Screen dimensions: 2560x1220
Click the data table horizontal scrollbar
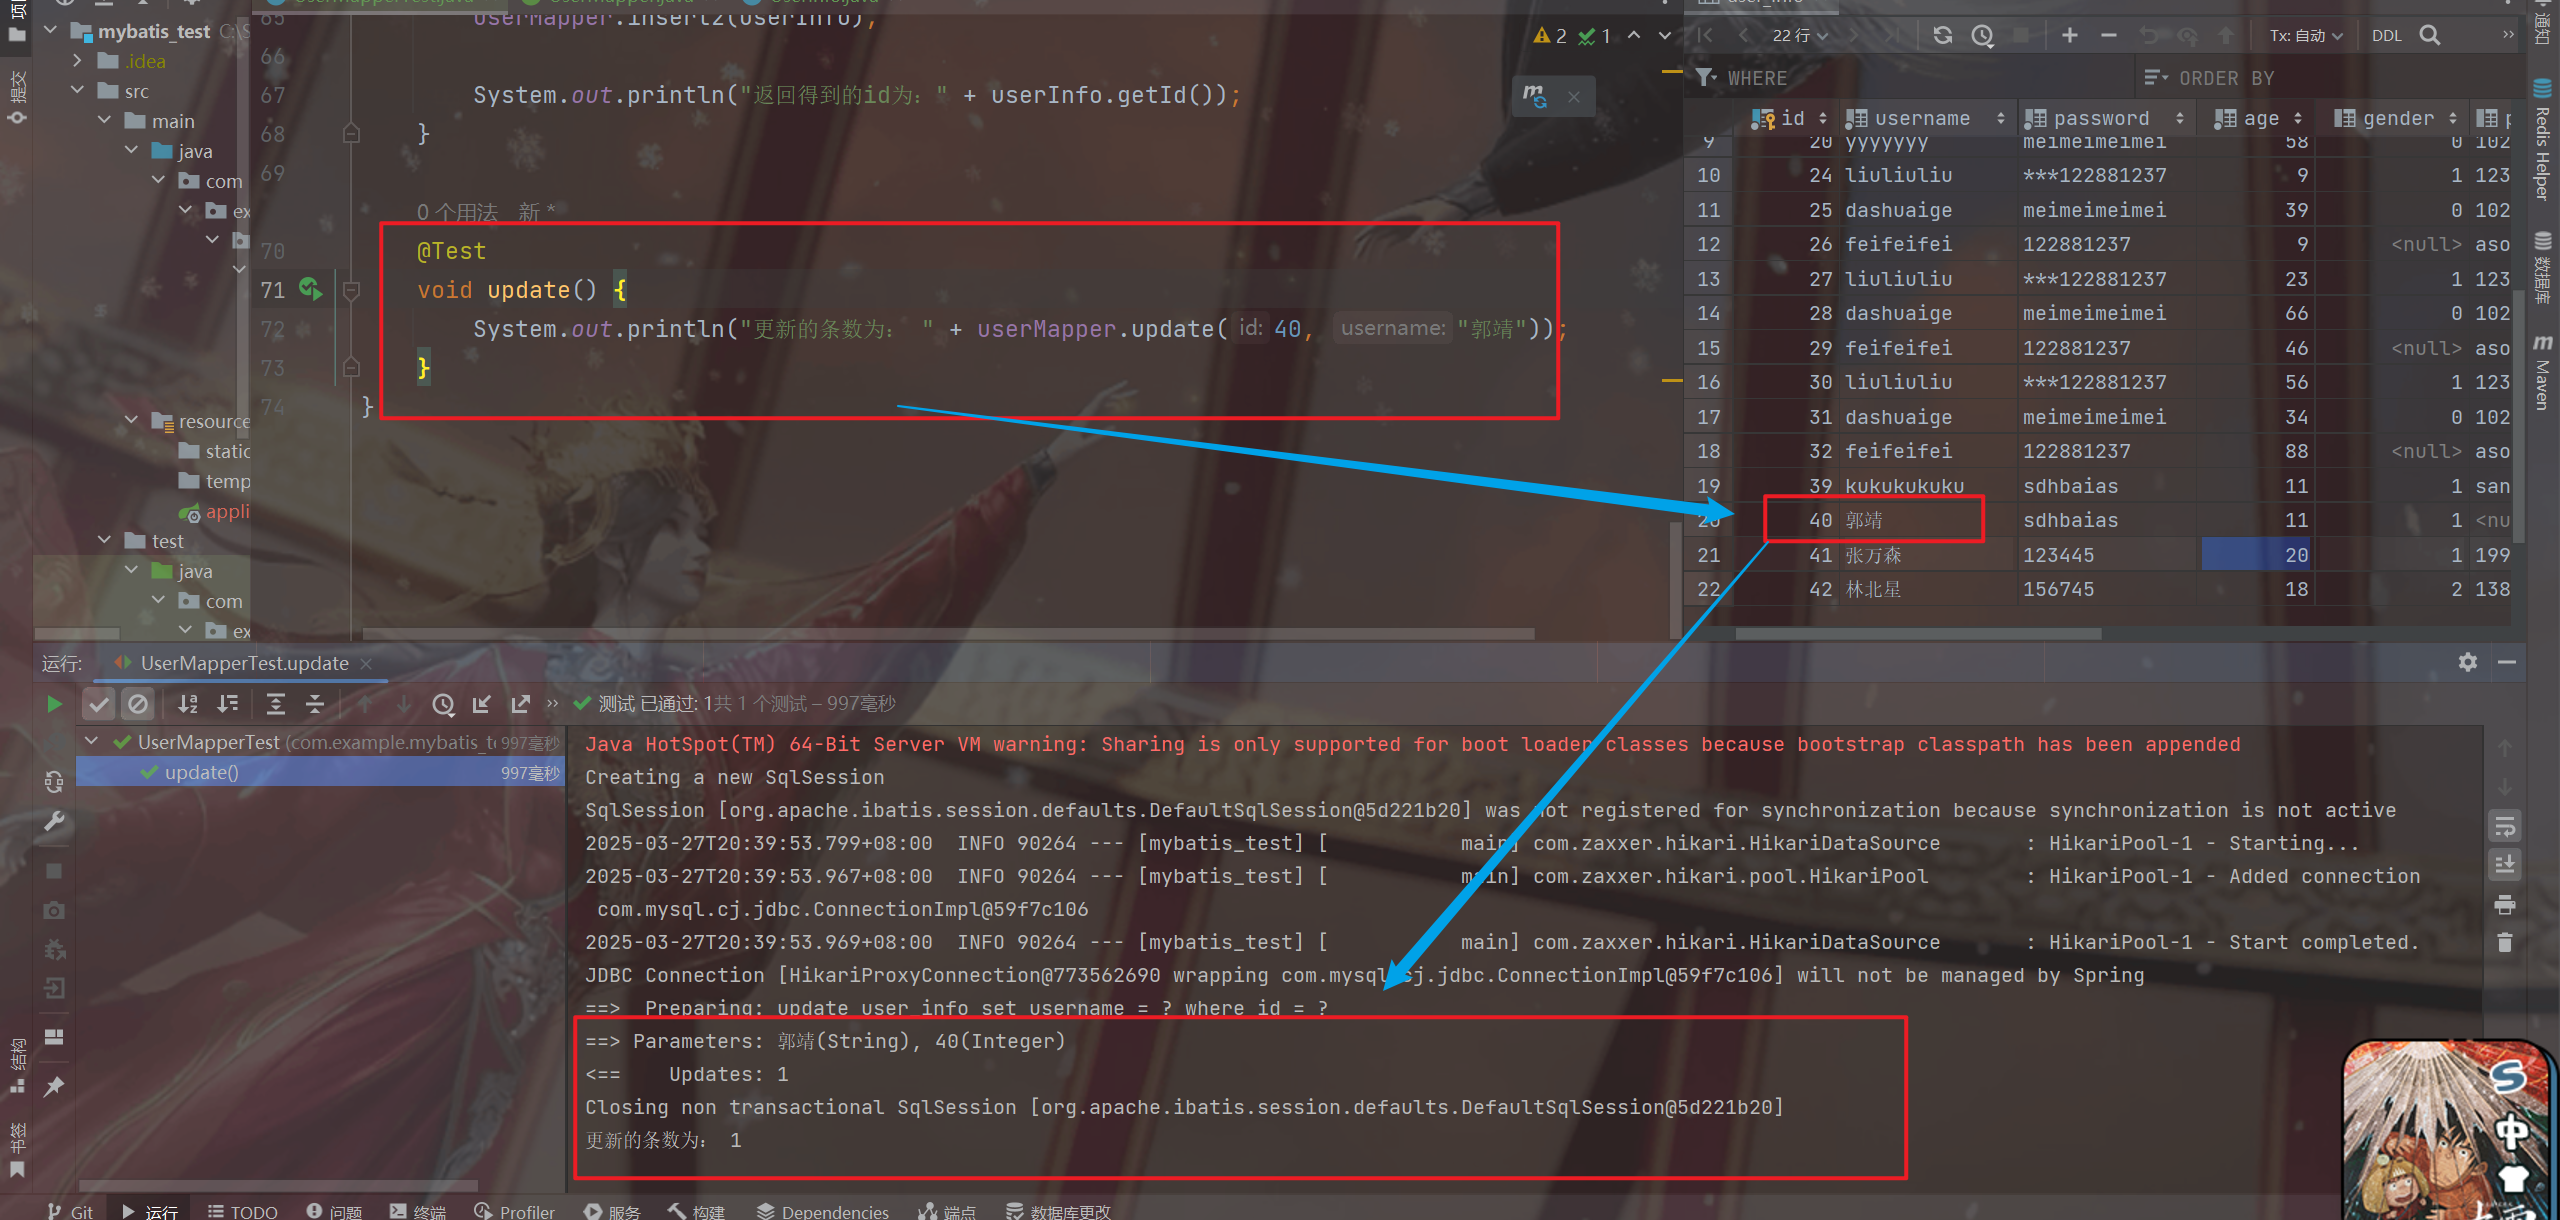1918,633
